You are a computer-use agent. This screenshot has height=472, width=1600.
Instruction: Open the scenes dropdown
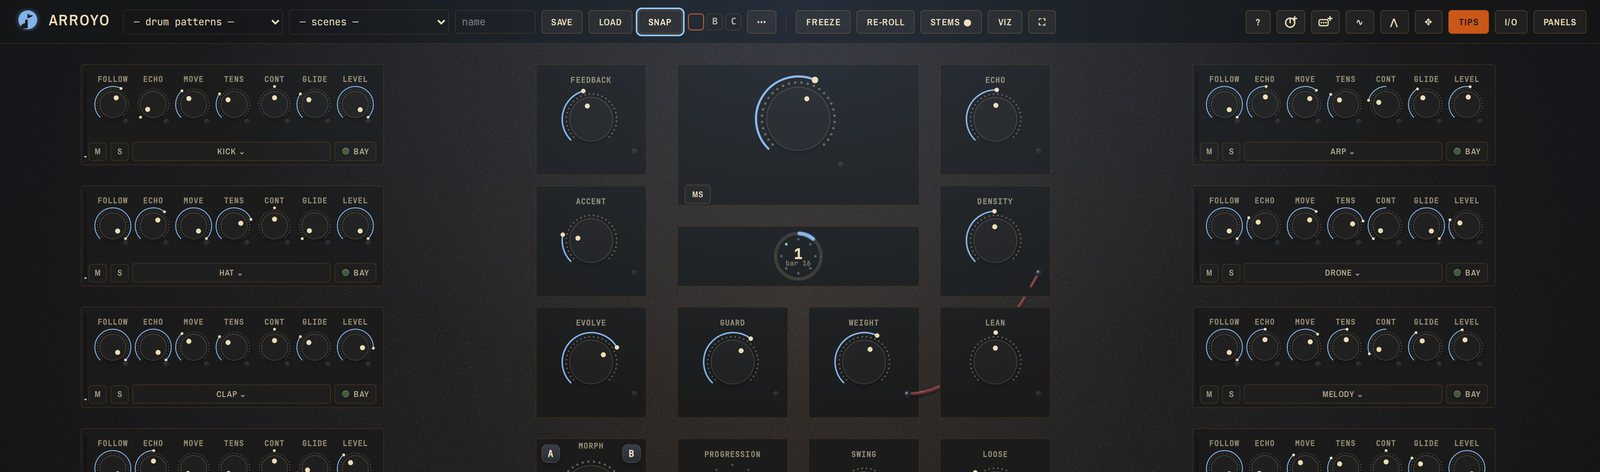point(369,22)
